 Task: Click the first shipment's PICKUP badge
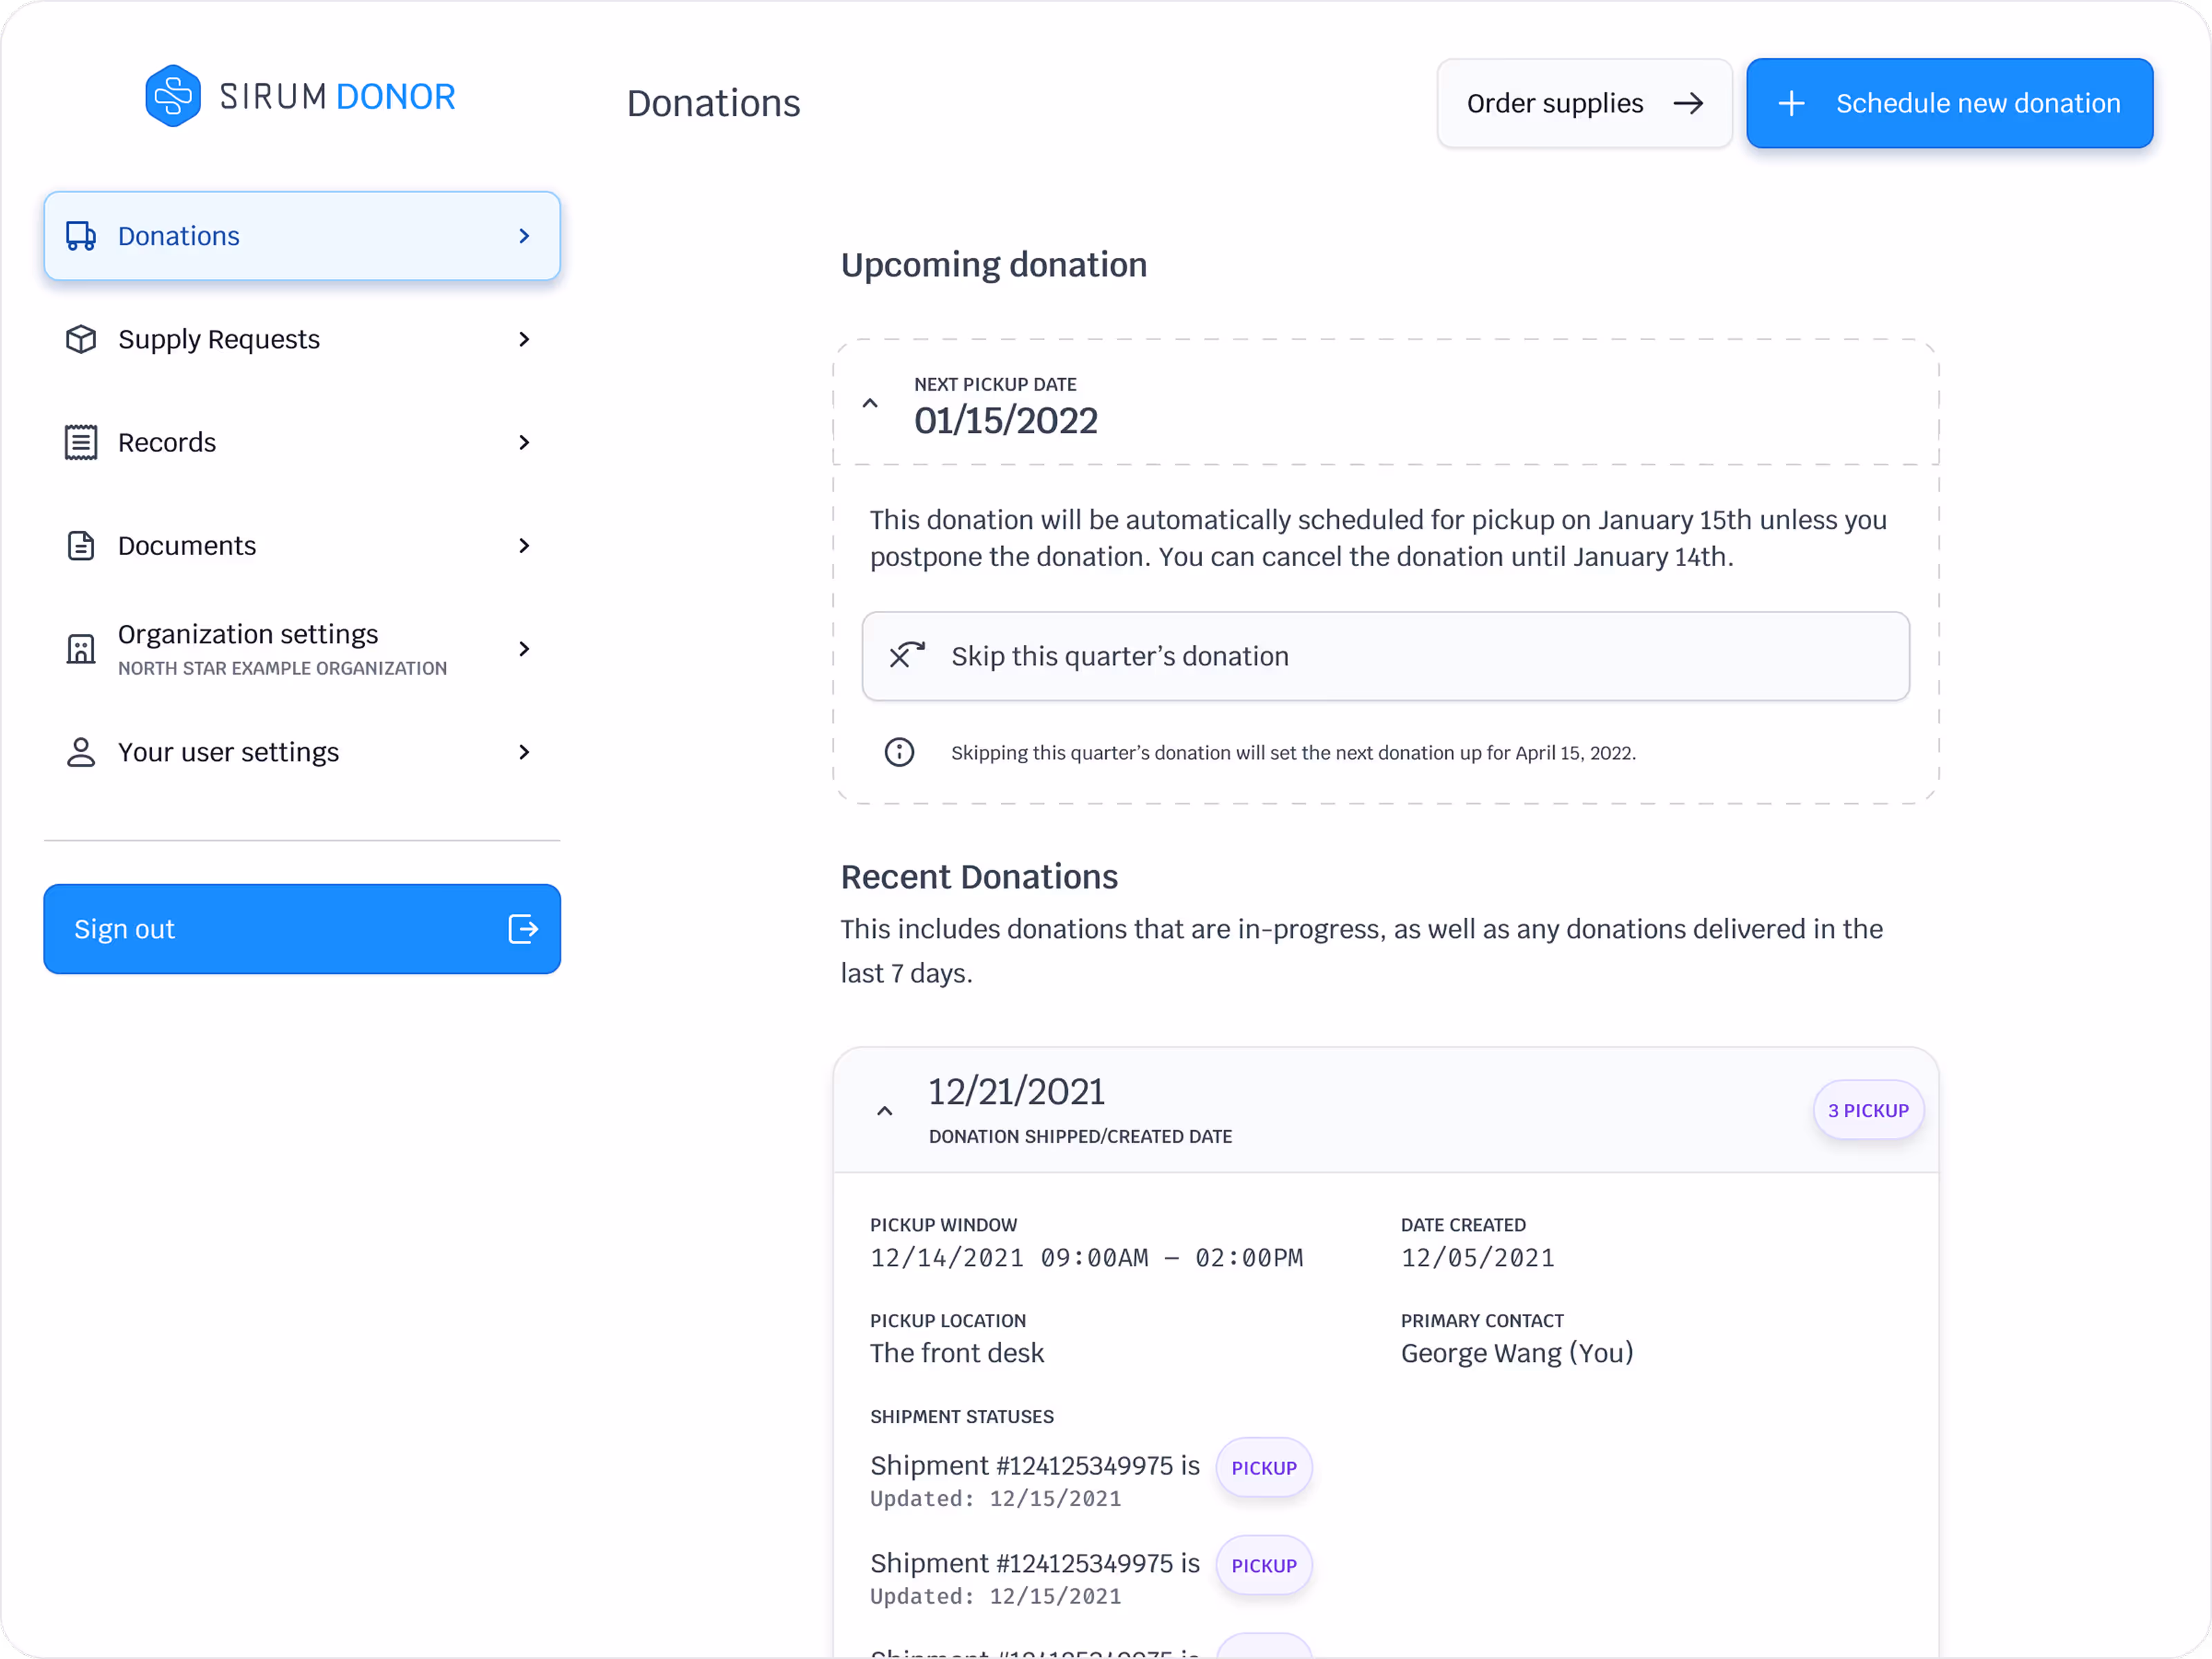pyautogui.click(x=1264, y=1468)
